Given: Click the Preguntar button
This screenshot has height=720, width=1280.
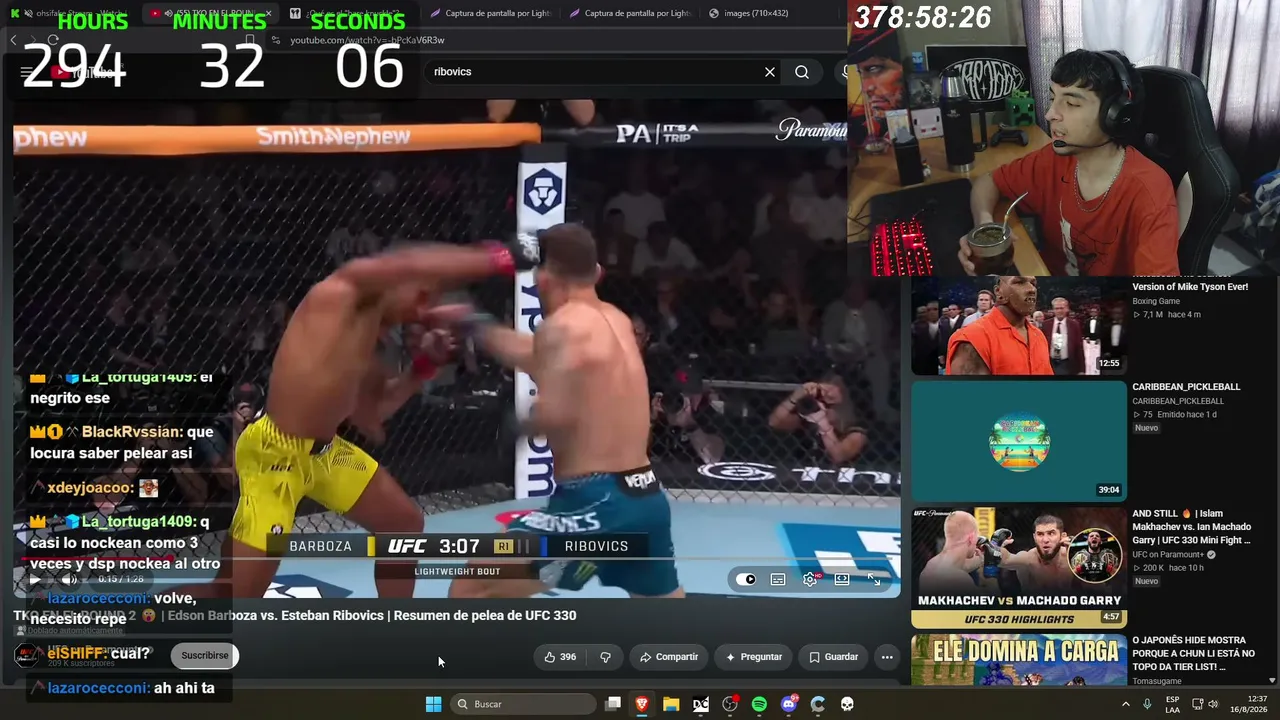Looking at the screenshot, I should tap(754, 657).
